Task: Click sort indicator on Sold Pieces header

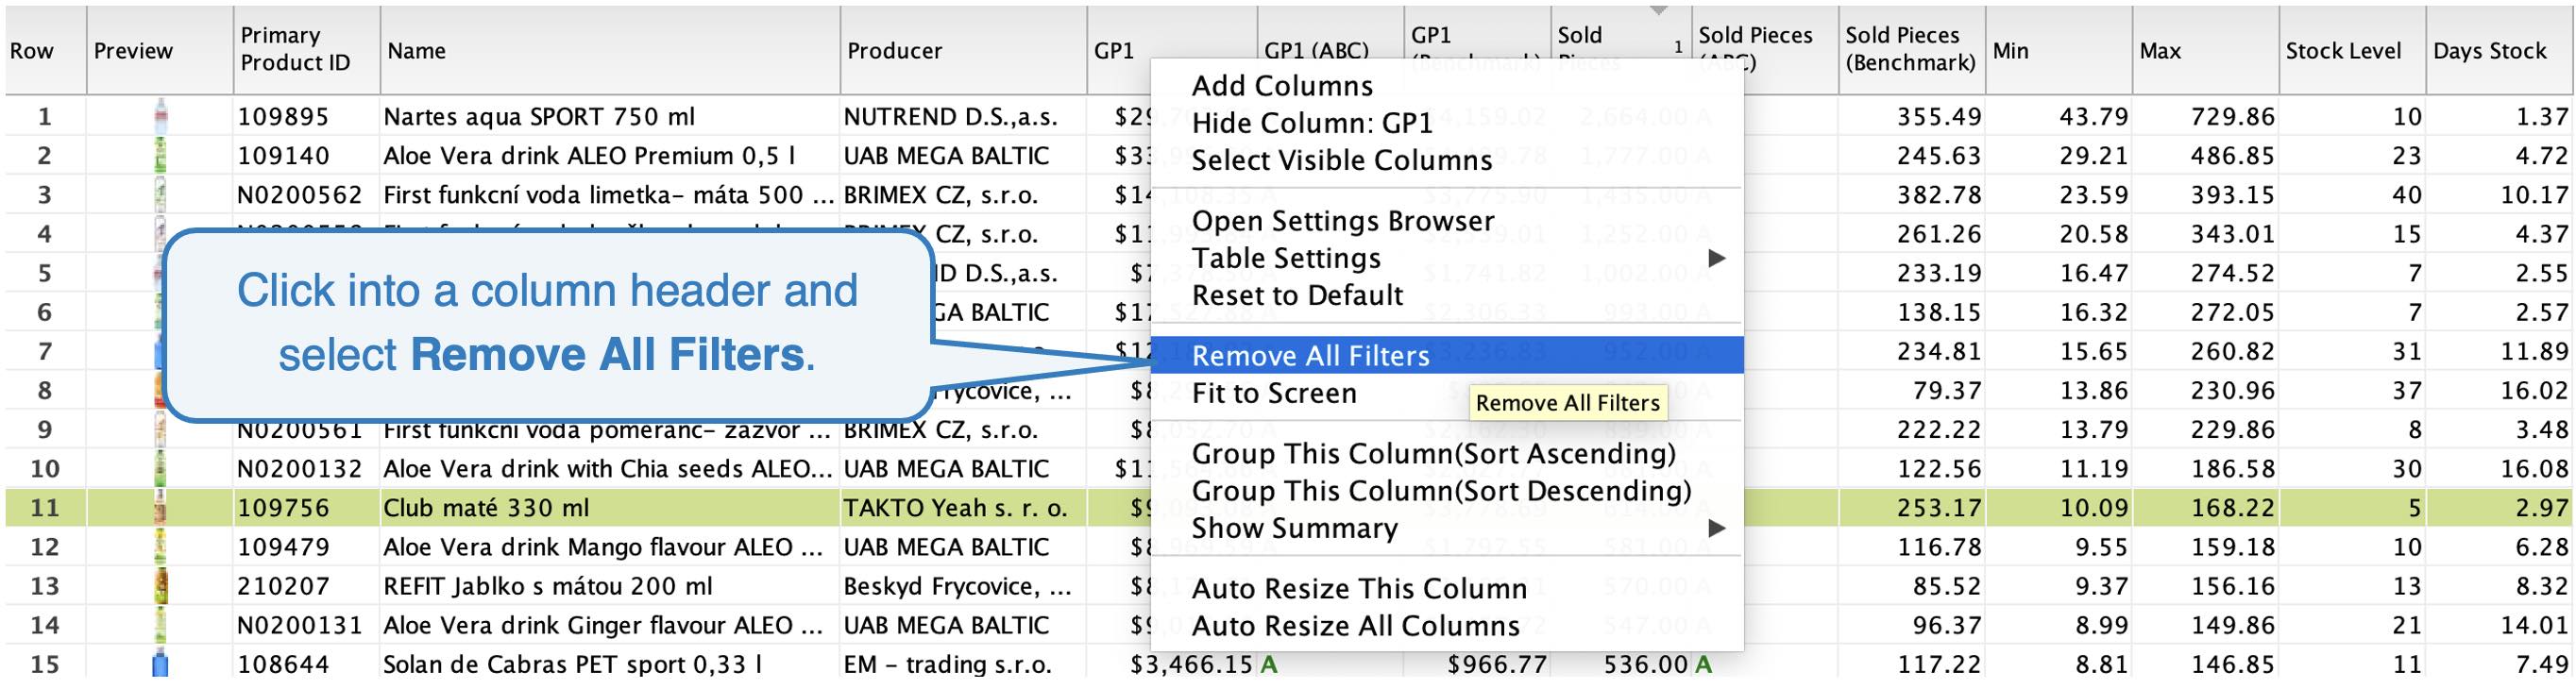Action: click(x=1659, y=11)
